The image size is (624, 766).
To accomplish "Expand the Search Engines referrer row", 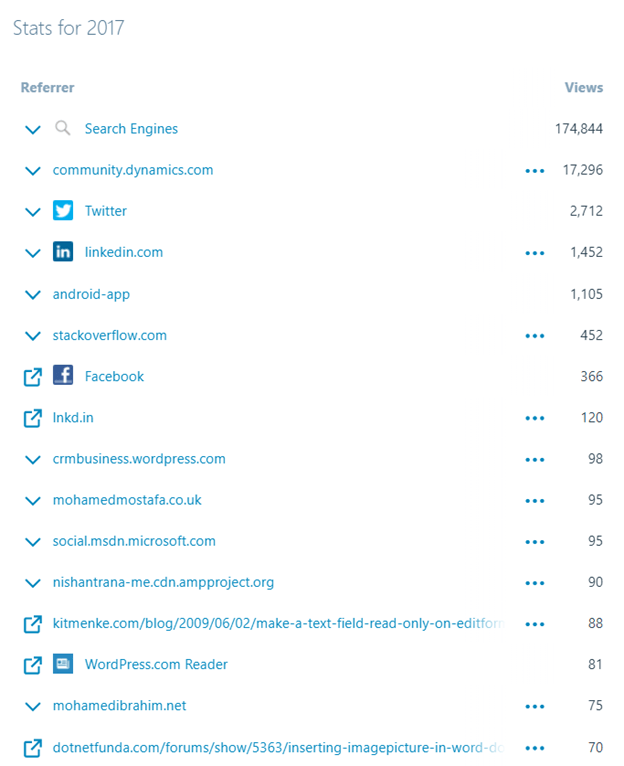I will 32,129.
